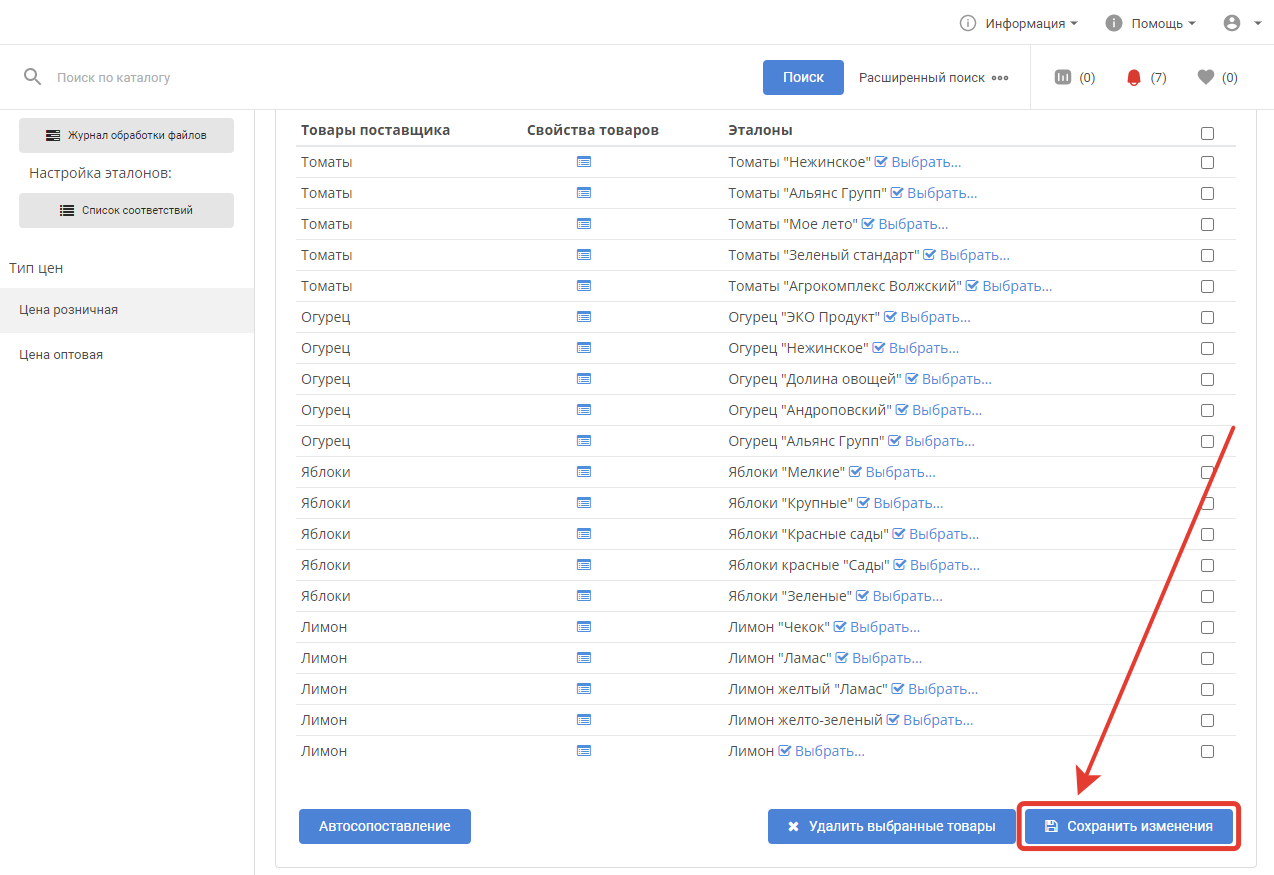Open properties icon for Яблоки "Мелкие" row
Viewport: 1274px width, 875px height.
coord(584,472)
